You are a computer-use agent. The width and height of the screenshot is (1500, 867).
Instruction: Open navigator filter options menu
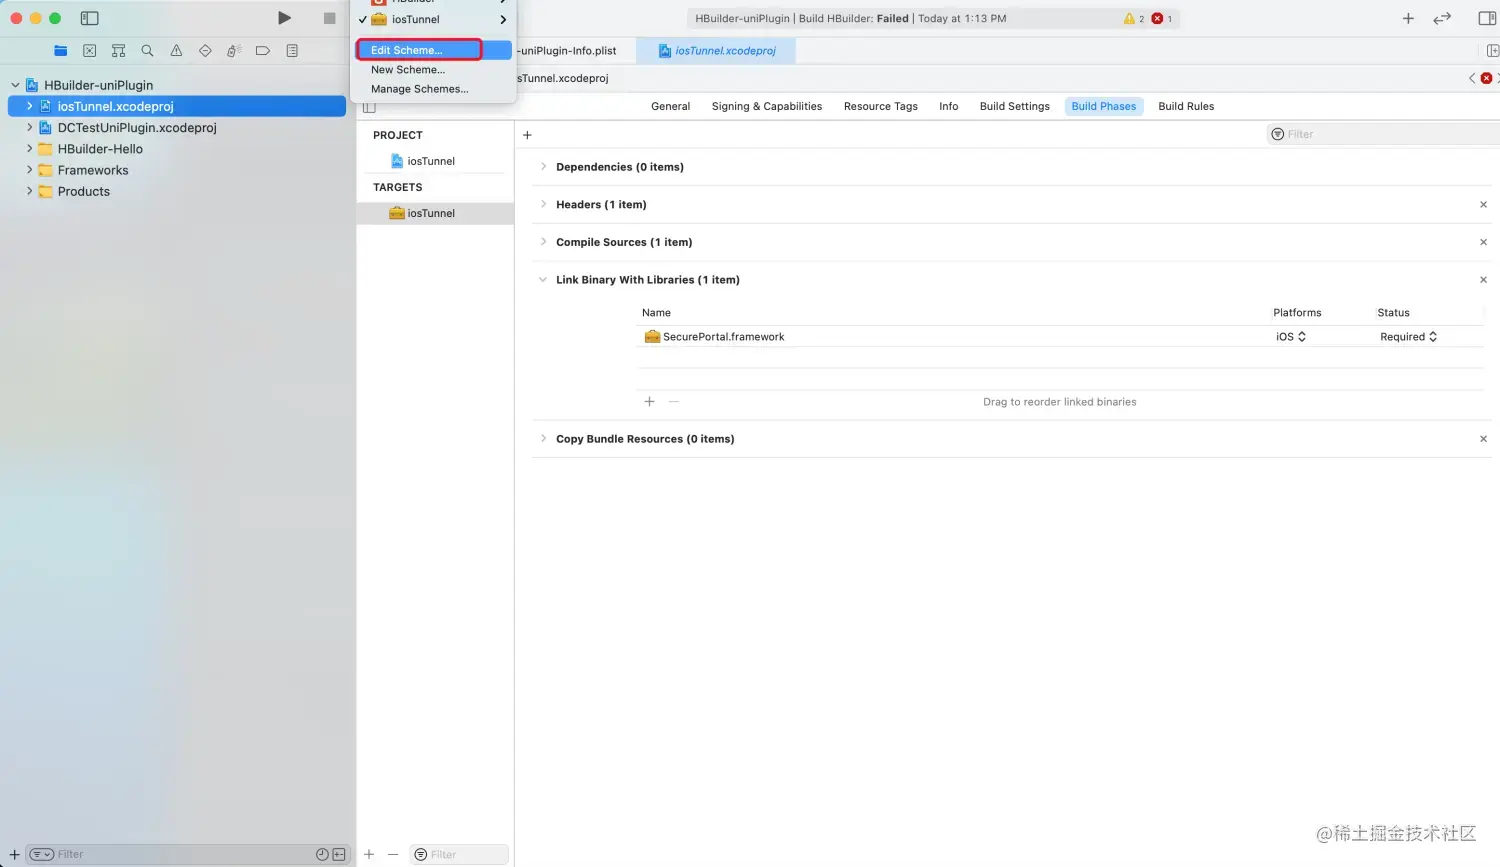click(x=41, y=854)
